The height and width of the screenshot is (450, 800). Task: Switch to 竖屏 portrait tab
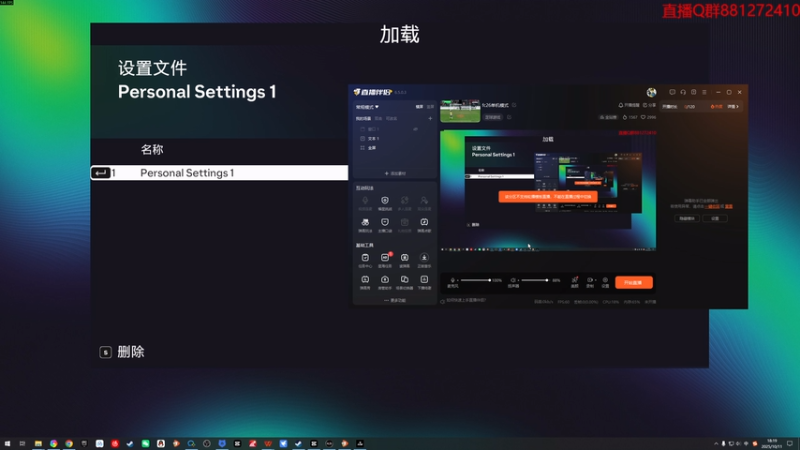click(x=430, y=107)
